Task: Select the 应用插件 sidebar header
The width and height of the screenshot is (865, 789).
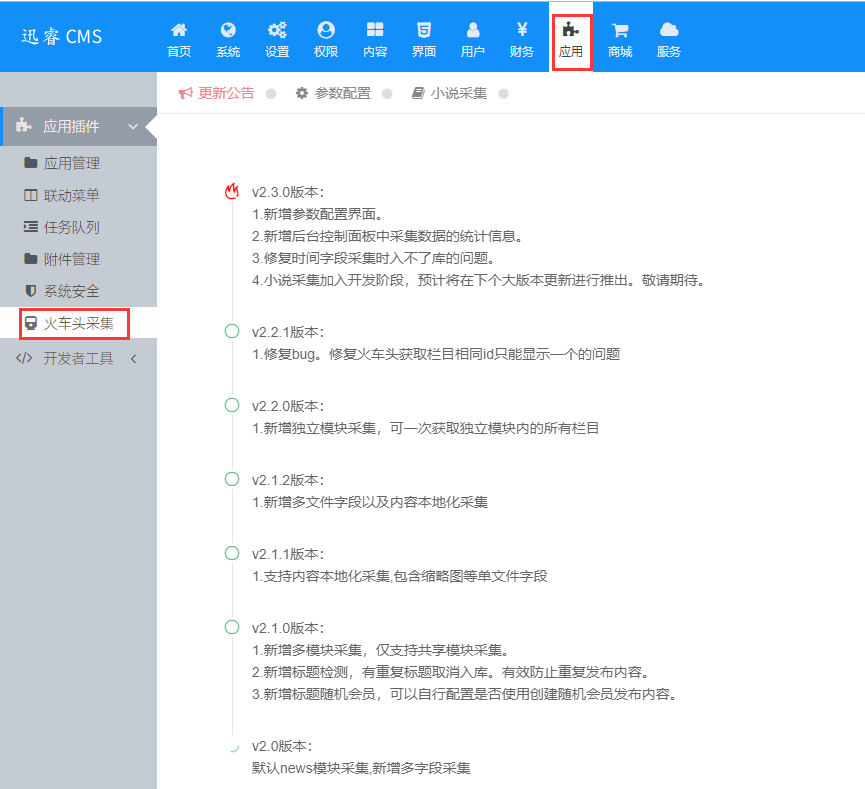Action: coord(78,126)
